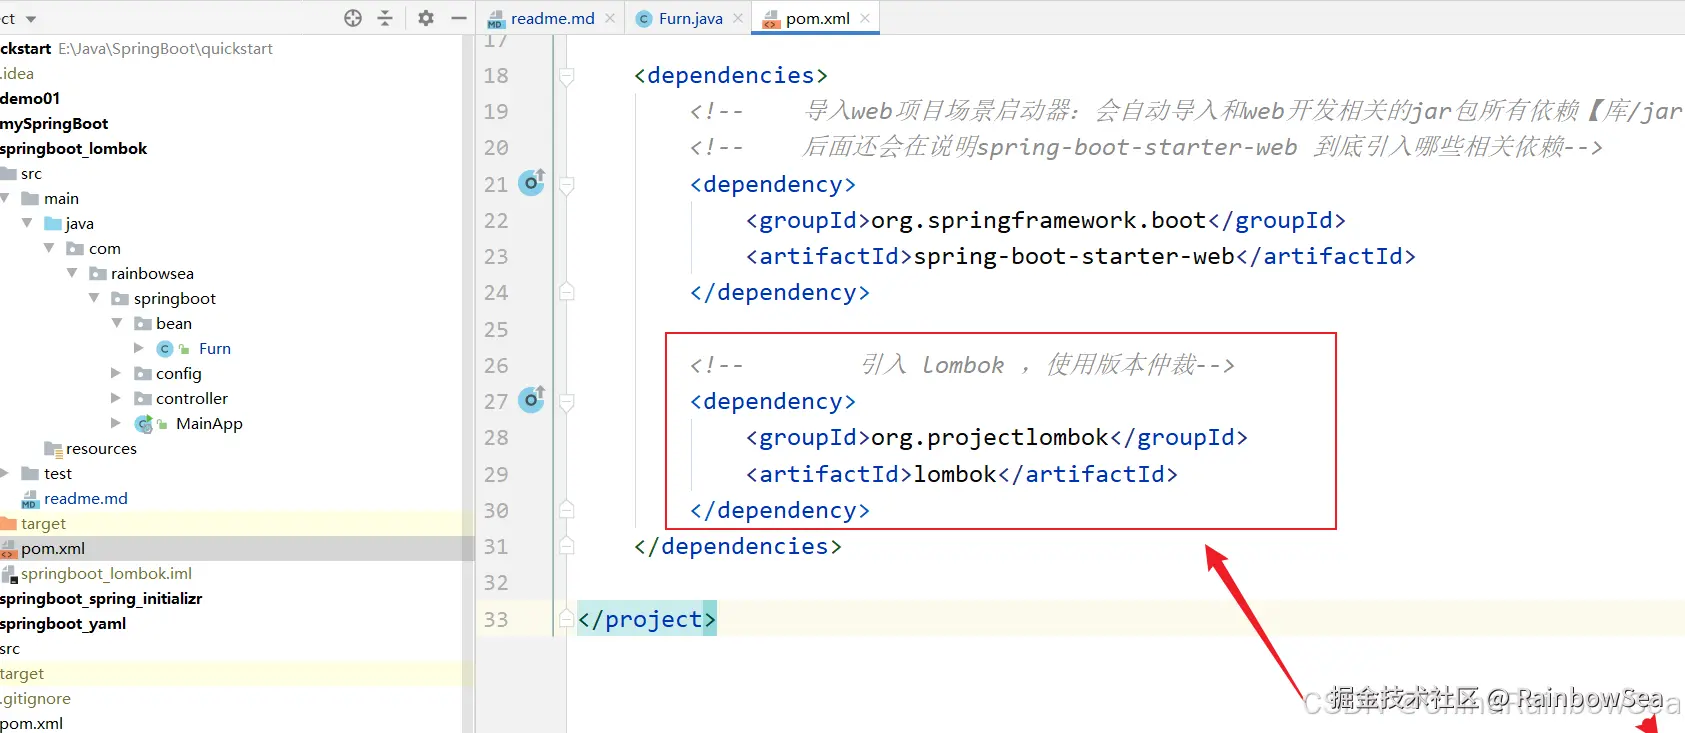This screenshot has width=1685, height=733.
Task: Close the readme.md tab
Action: [x=610, y=18]
